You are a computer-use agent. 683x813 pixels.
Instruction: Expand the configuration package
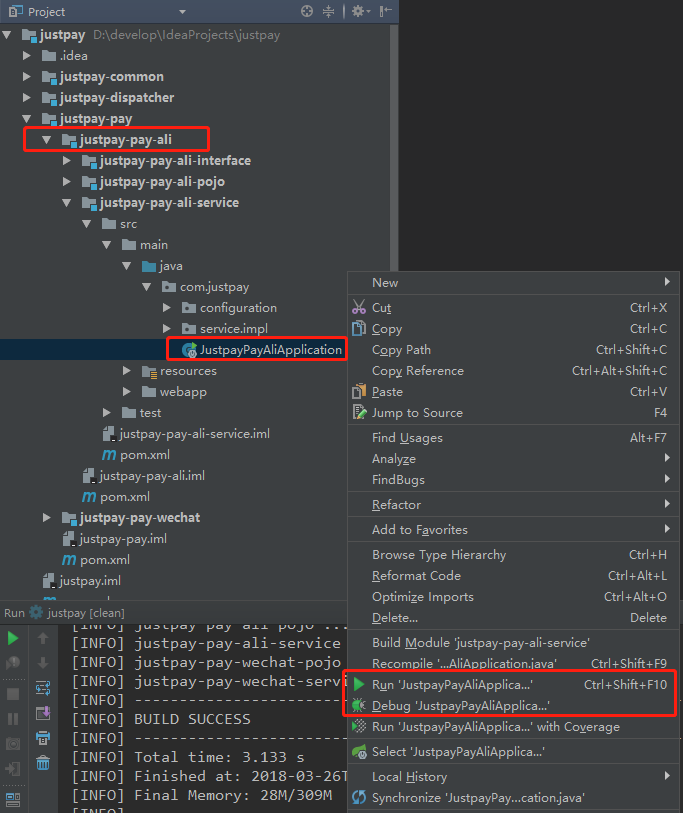[x=166, y=307]
